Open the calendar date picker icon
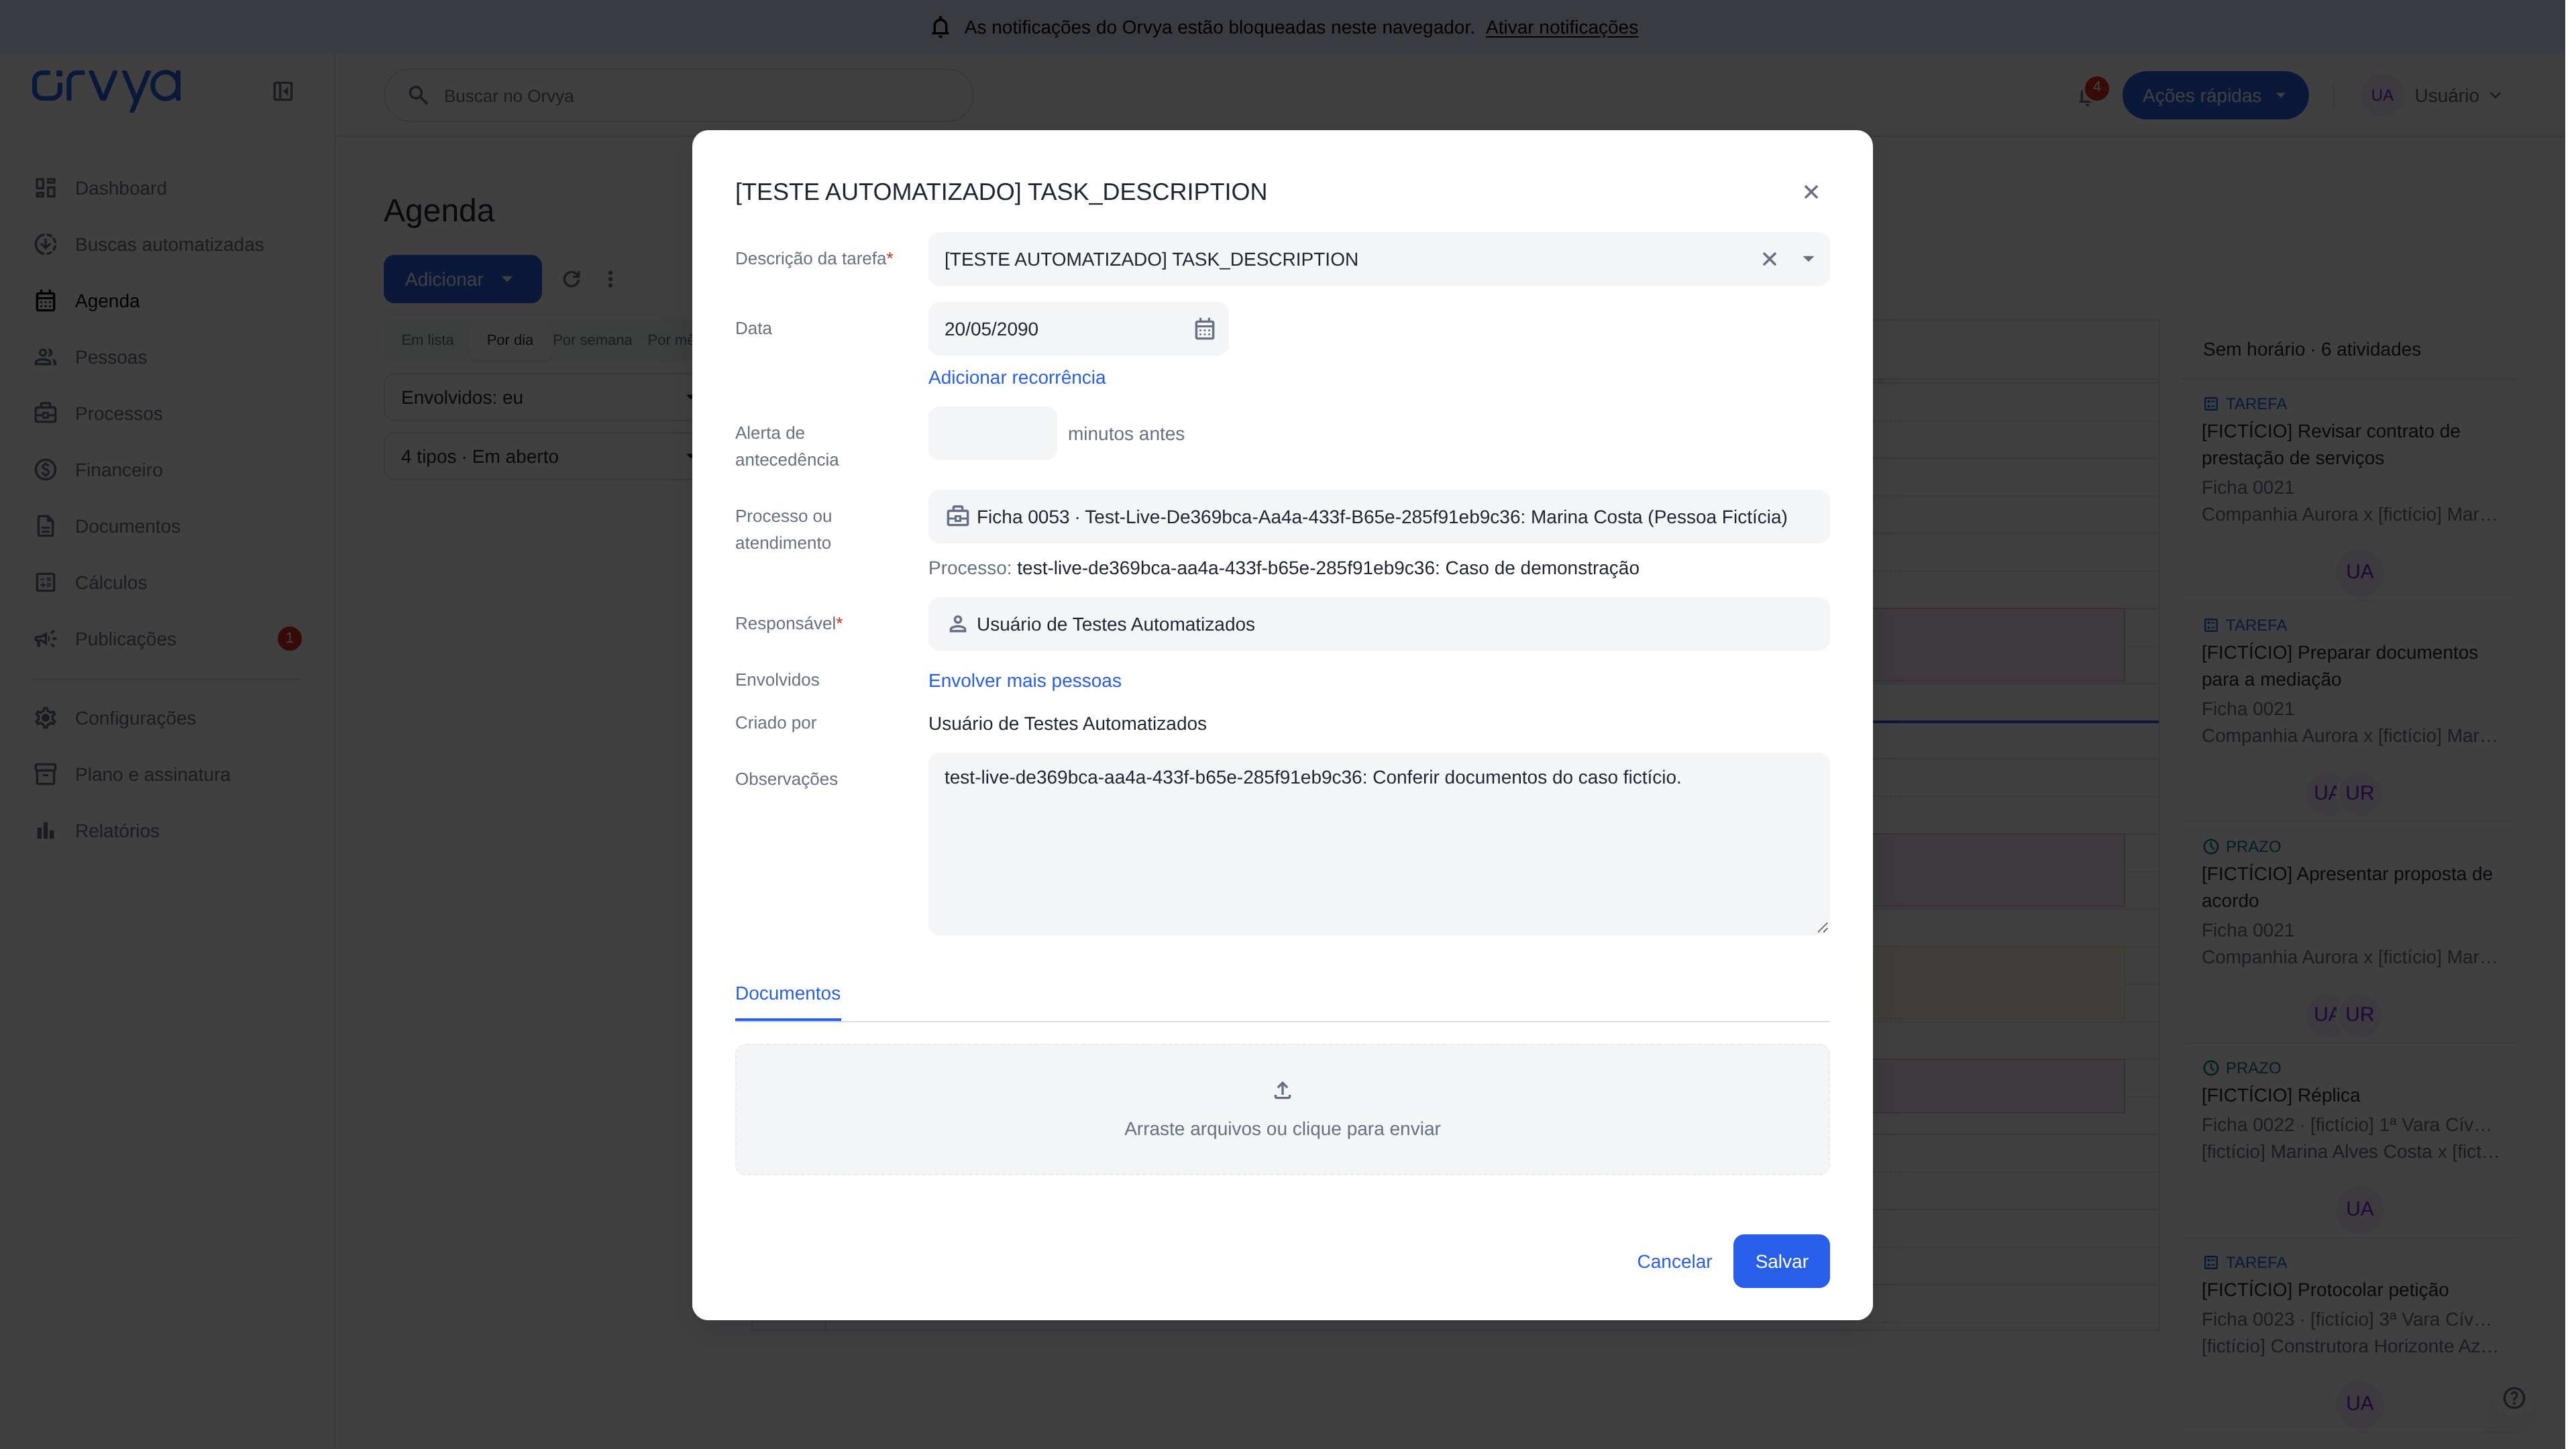The image size is (2576, 1449). tap(1204, 329)
